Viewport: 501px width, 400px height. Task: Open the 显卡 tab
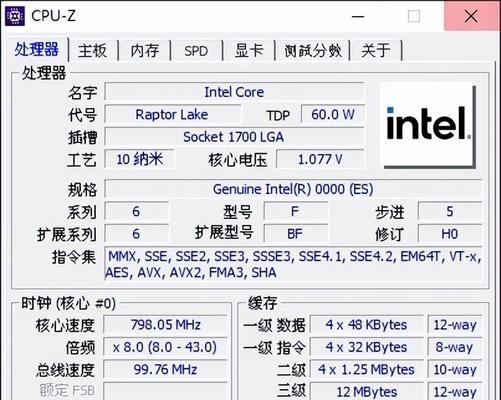click(249, 51)
